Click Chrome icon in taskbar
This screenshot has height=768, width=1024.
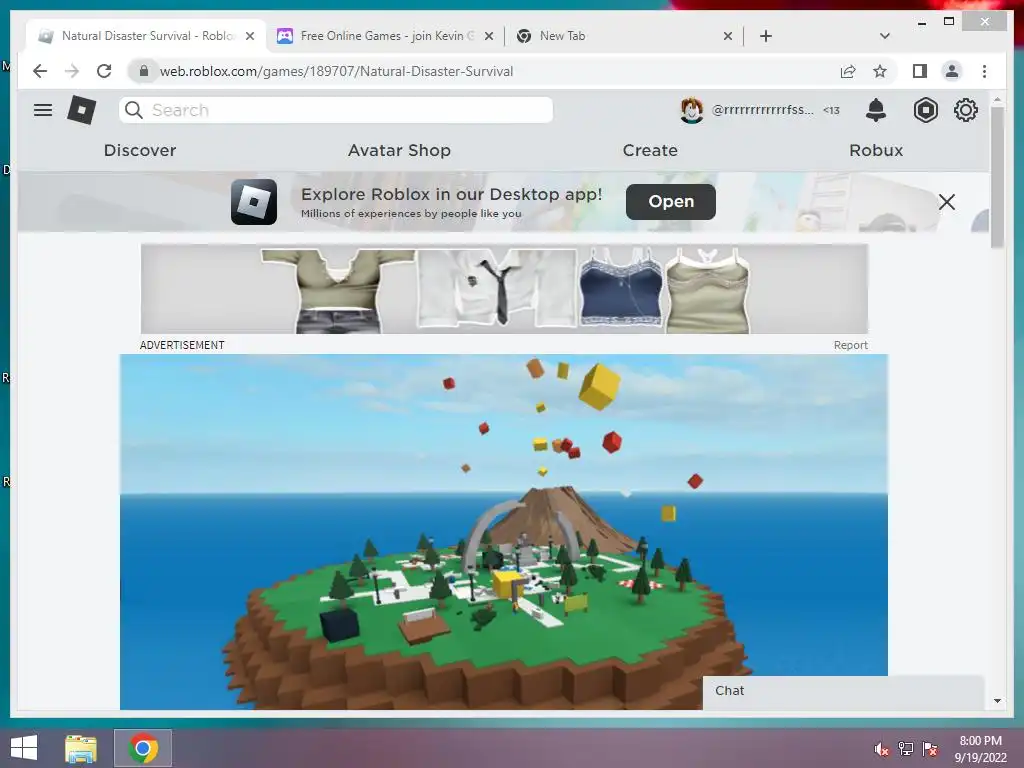[x=143, y=748]
